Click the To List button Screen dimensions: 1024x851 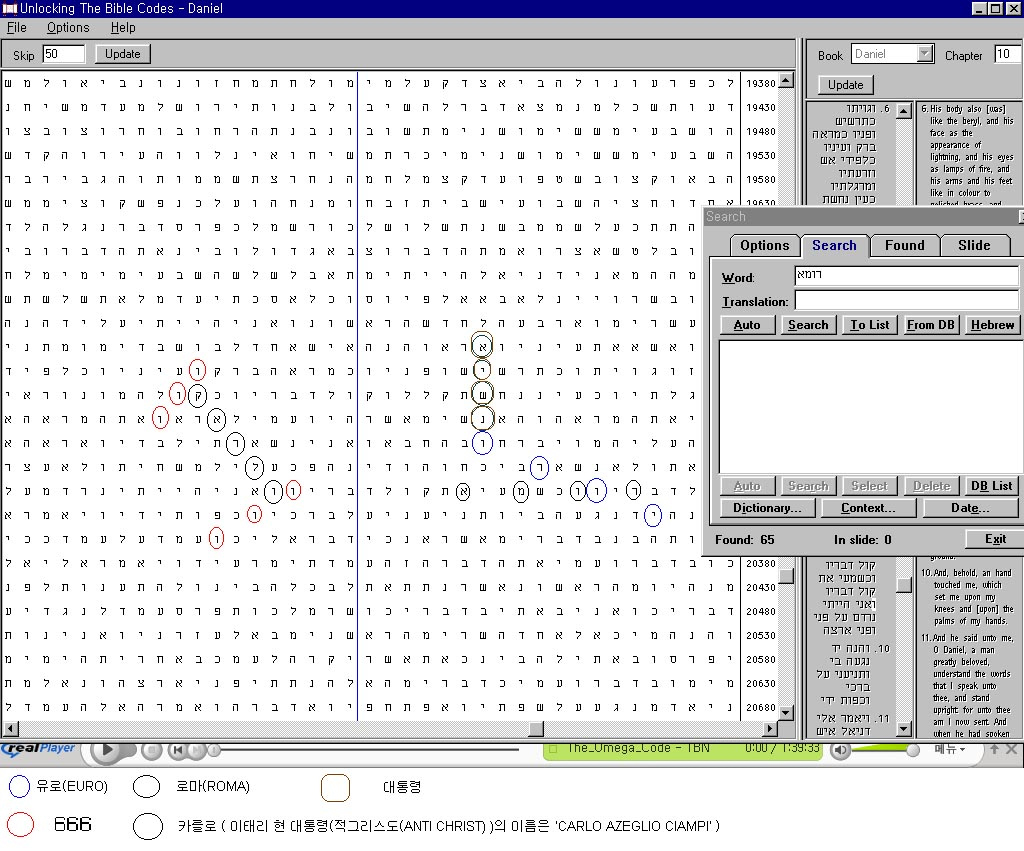[870, 325]
